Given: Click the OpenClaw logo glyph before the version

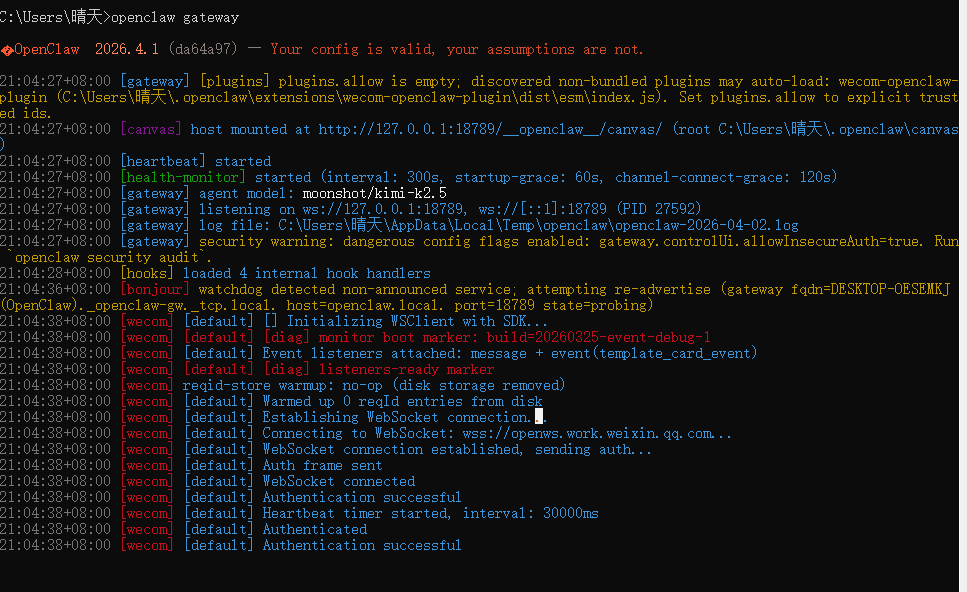Looking at the screenshot, I should tap(7, 49).
